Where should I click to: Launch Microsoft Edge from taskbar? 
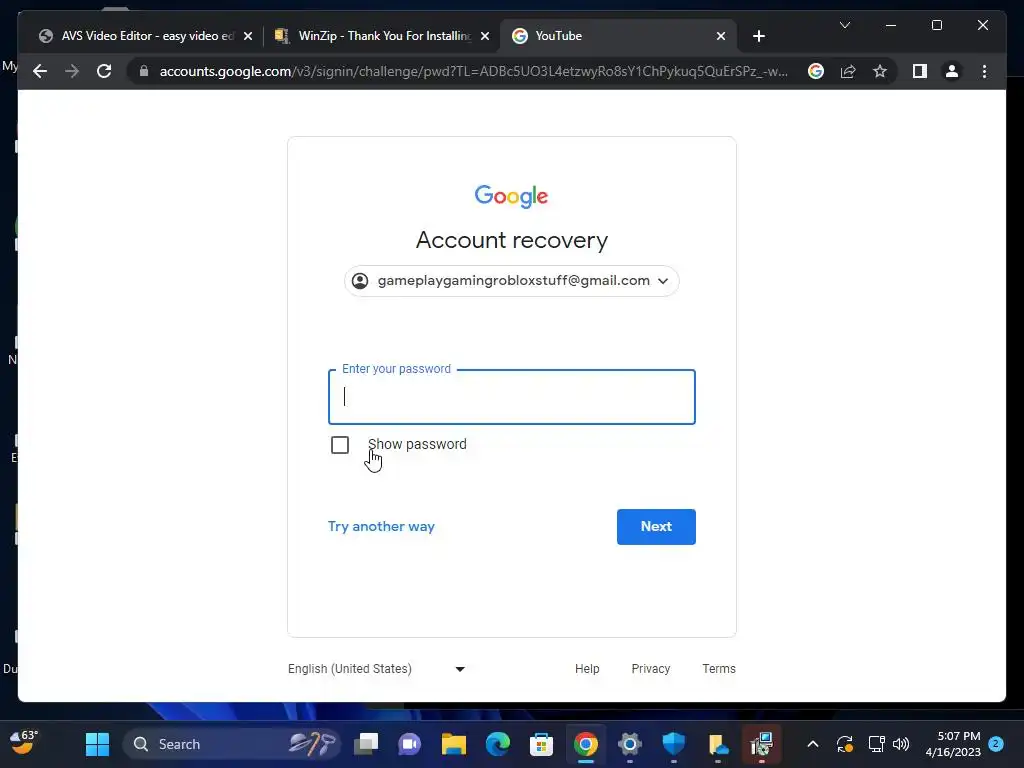498,744
